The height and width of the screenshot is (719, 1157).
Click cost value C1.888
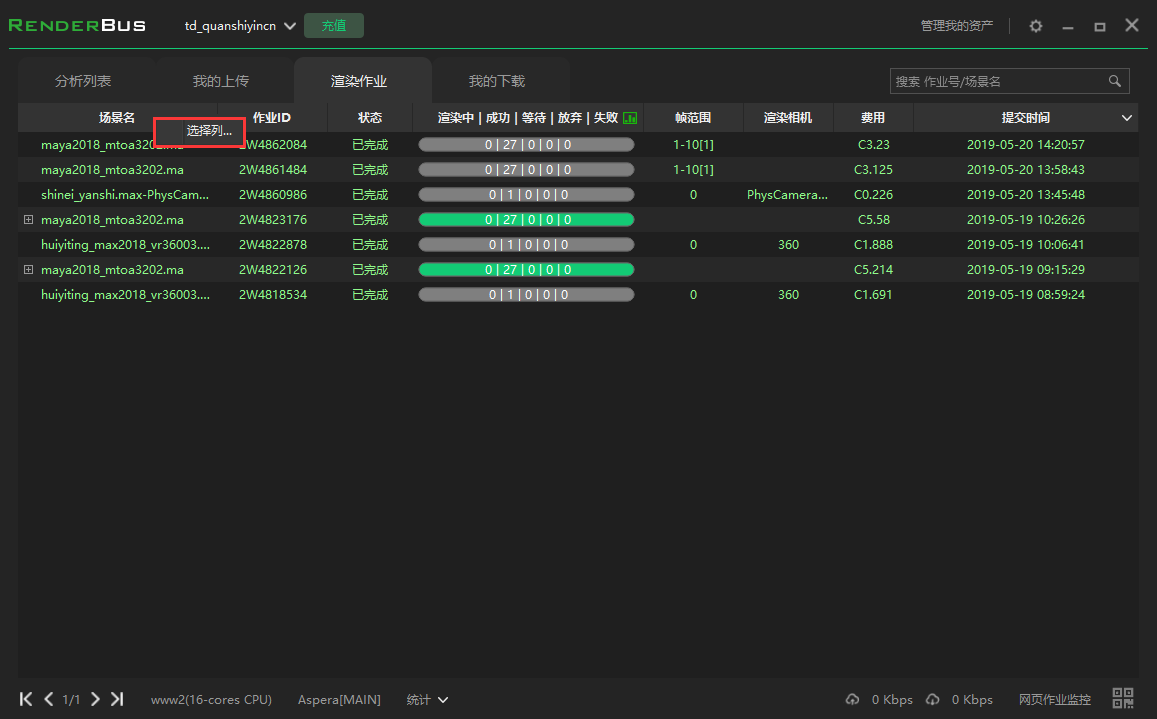874,244
